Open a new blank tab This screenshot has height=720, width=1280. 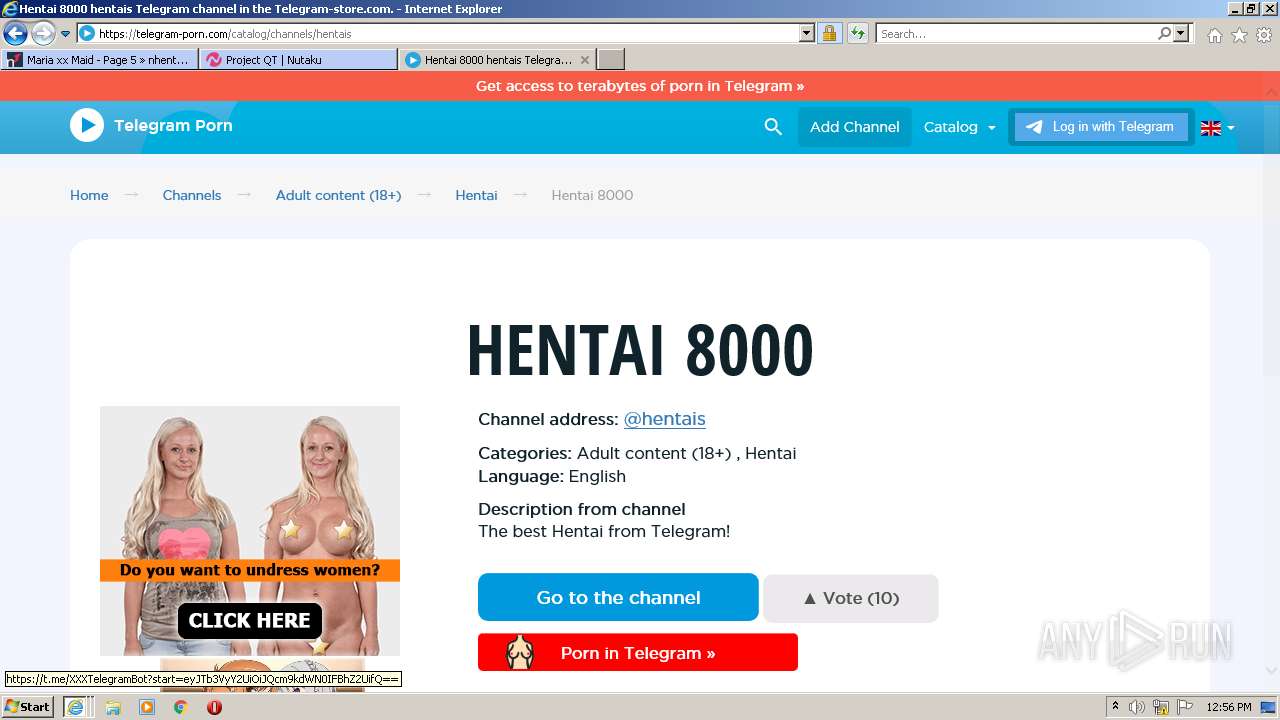pos(611,60)
